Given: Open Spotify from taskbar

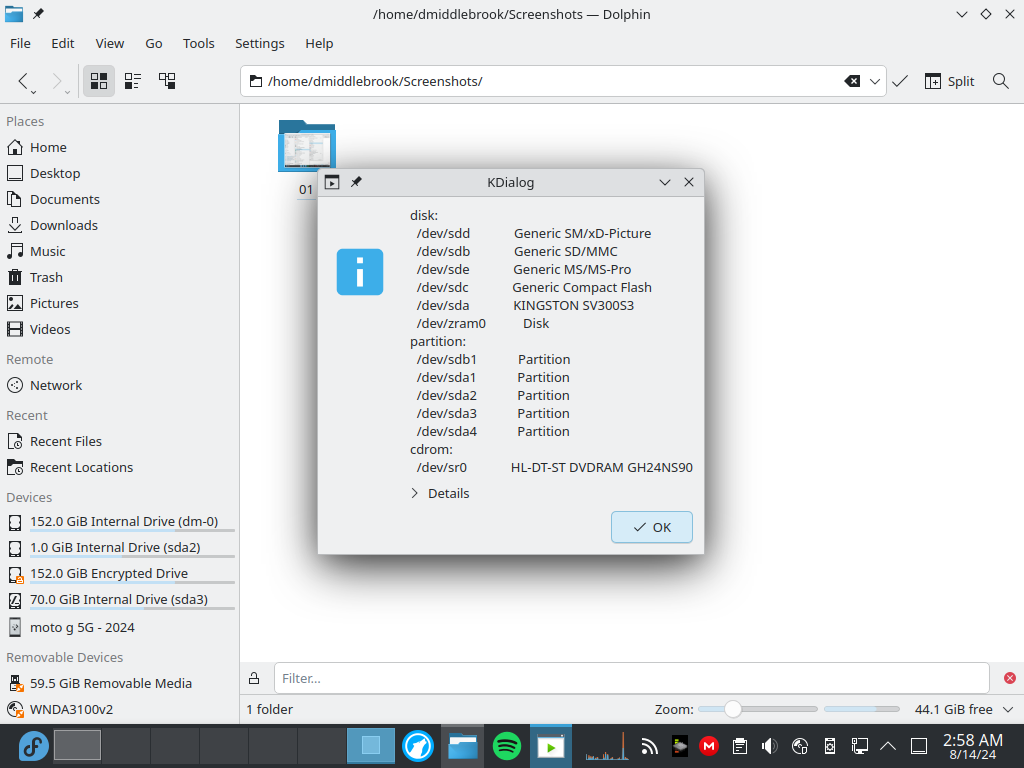Looking at the screenshot, I should point(507,746).
